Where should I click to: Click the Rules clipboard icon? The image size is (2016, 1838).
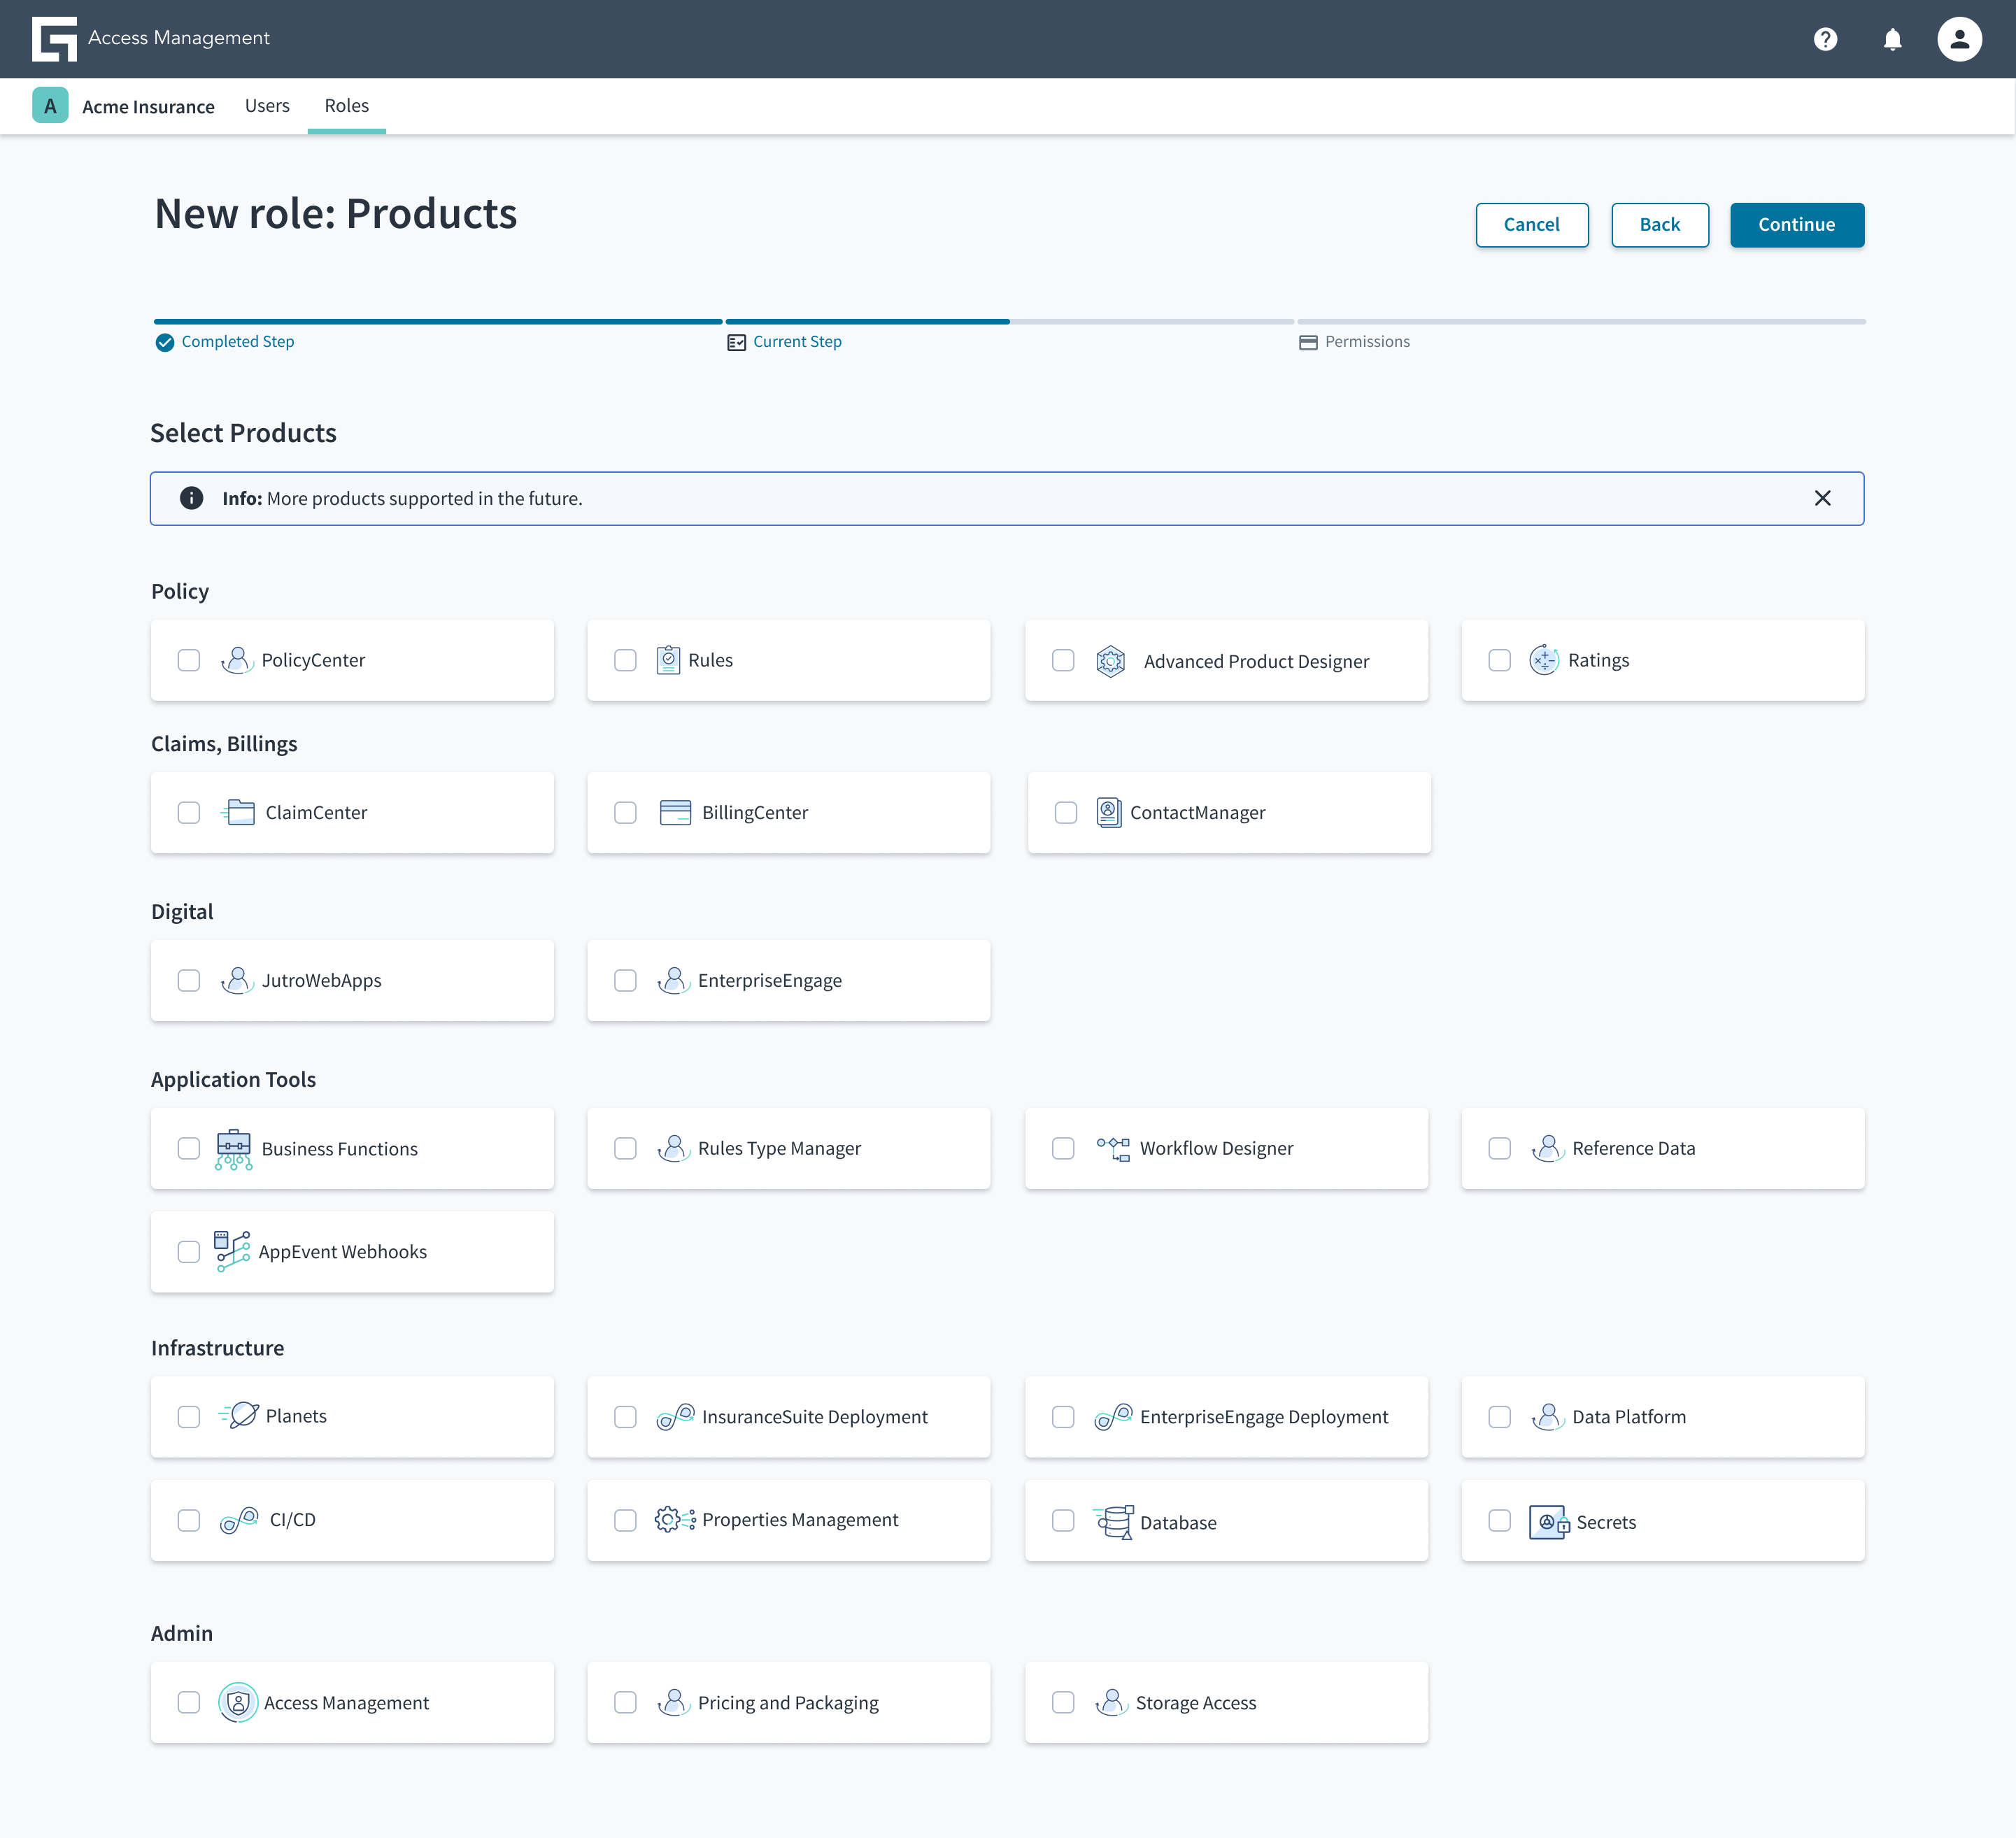point(668,660)
